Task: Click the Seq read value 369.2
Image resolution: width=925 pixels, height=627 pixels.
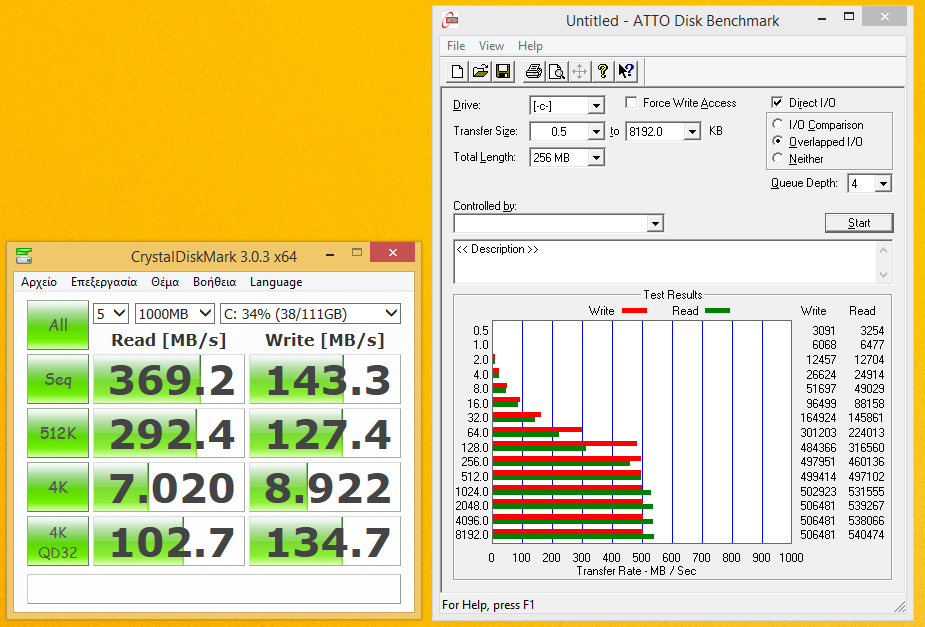Action: (x=169, y=379)
